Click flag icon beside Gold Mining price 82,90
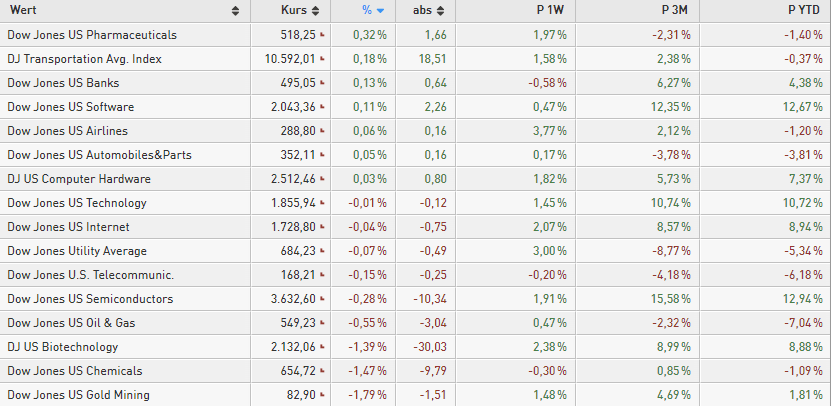The height and width of the screenshot is (406, 831). click(322, 395)
